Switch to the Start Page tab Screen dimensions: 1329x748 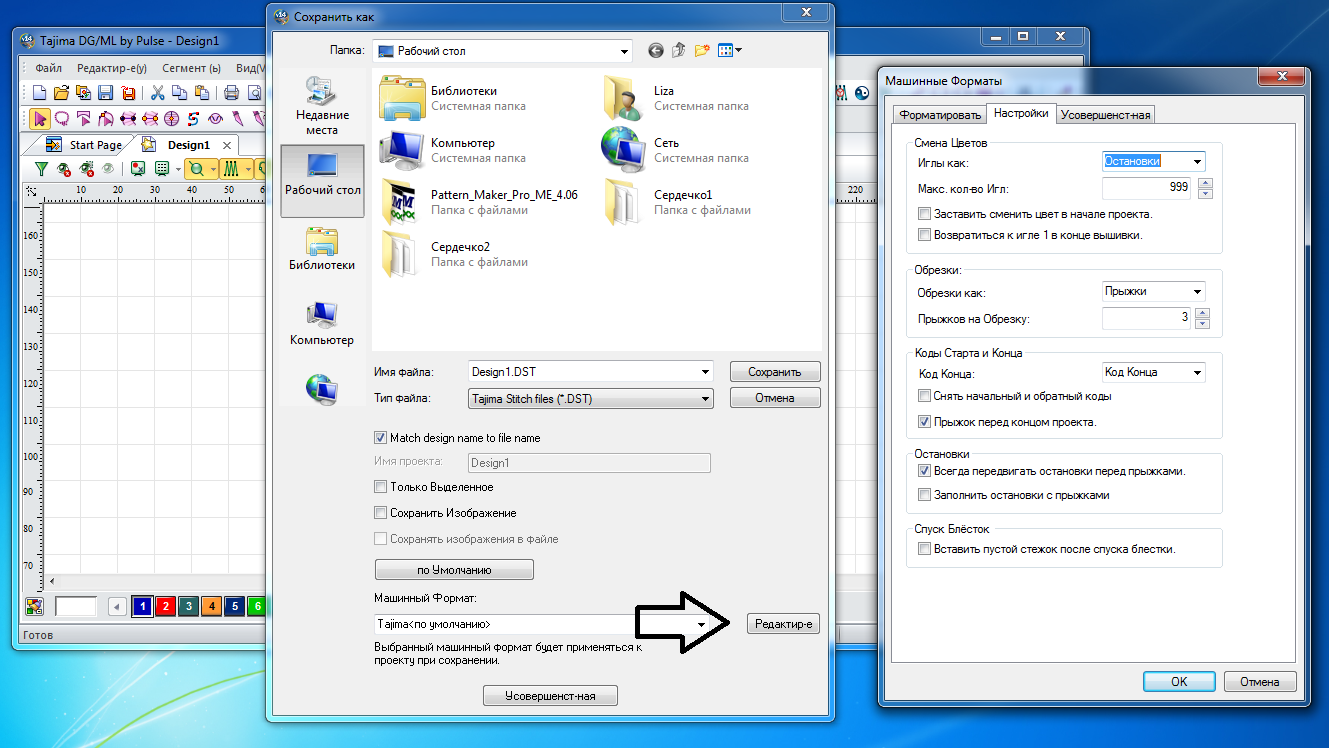point(86,145)
